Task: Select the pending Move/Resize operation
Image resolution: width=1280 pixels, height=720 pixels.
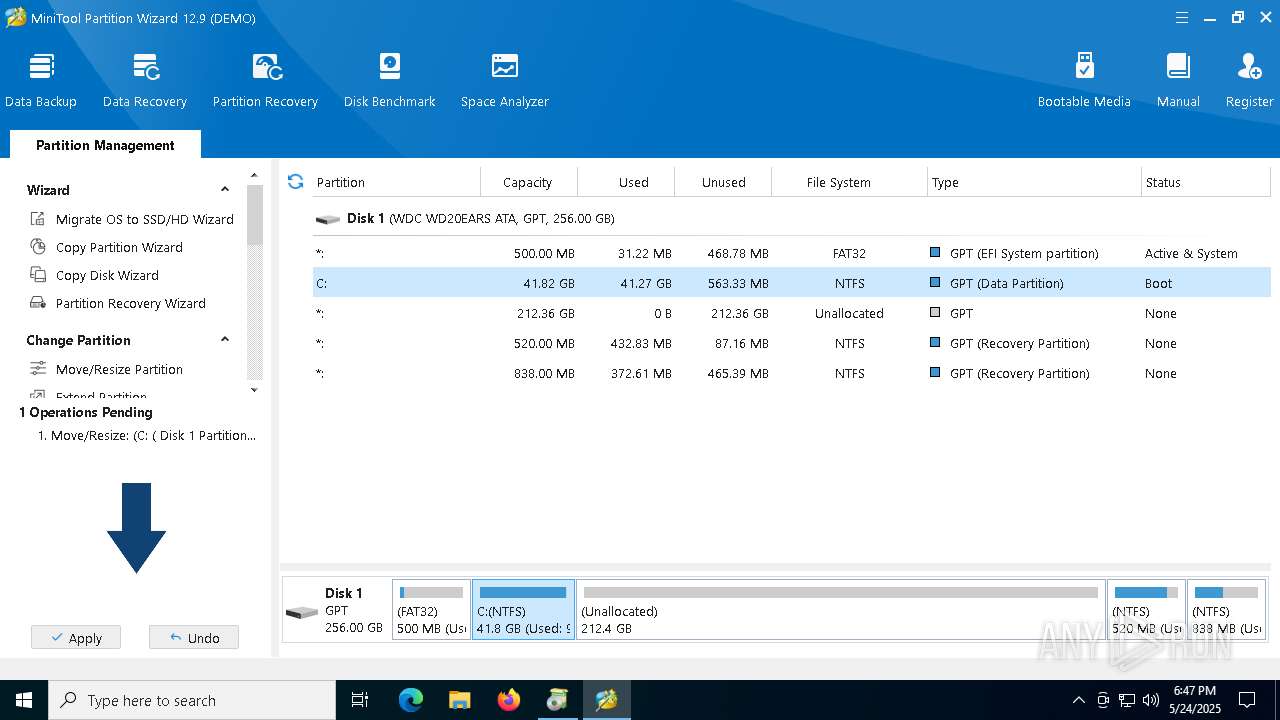Action: [x=147, y=435]
